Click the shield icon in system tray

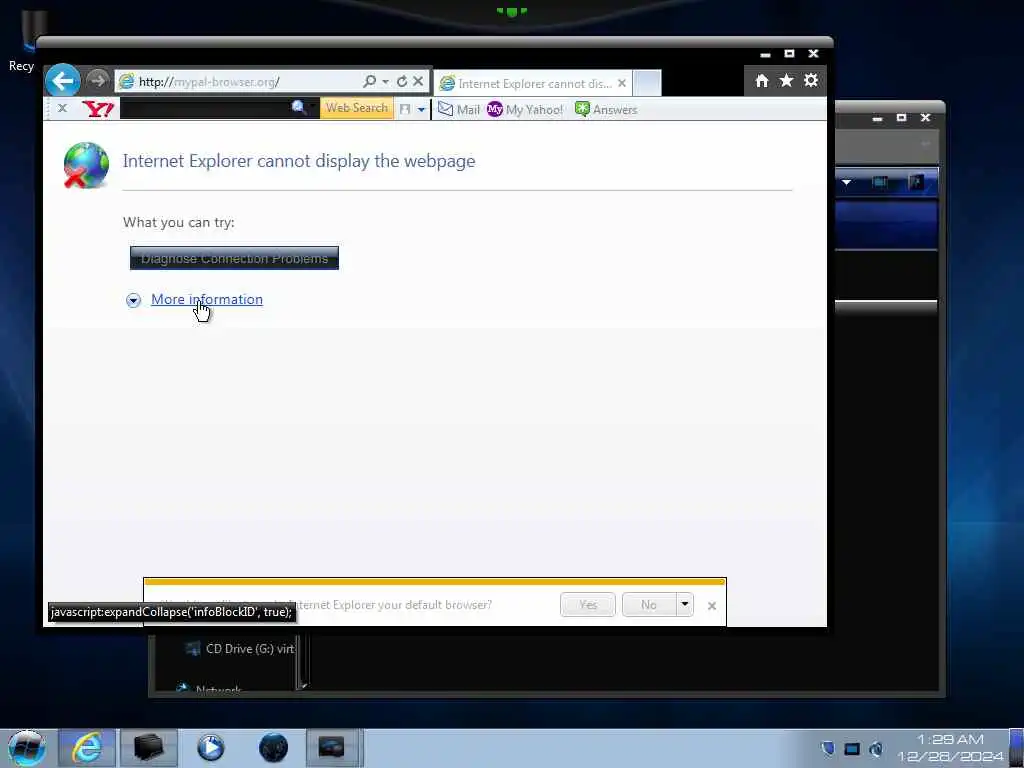tap(827, 748)
